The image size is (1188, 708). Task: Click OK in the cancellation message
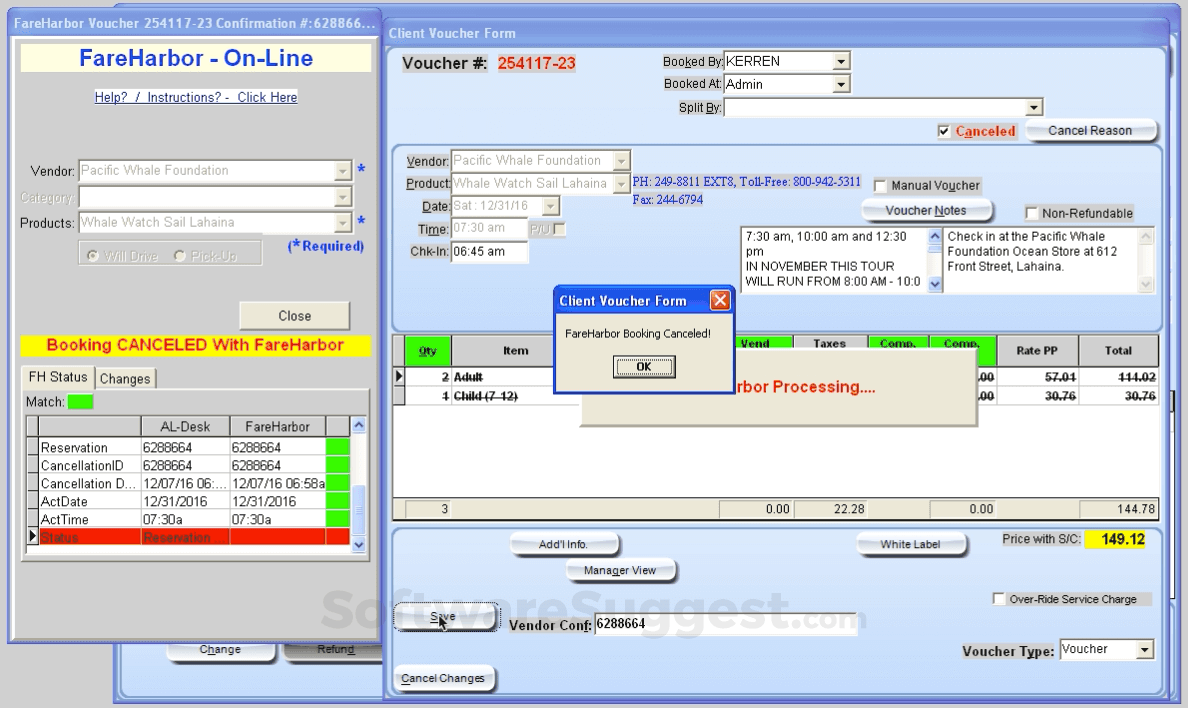pyautogui.click(x=643, y=367)
